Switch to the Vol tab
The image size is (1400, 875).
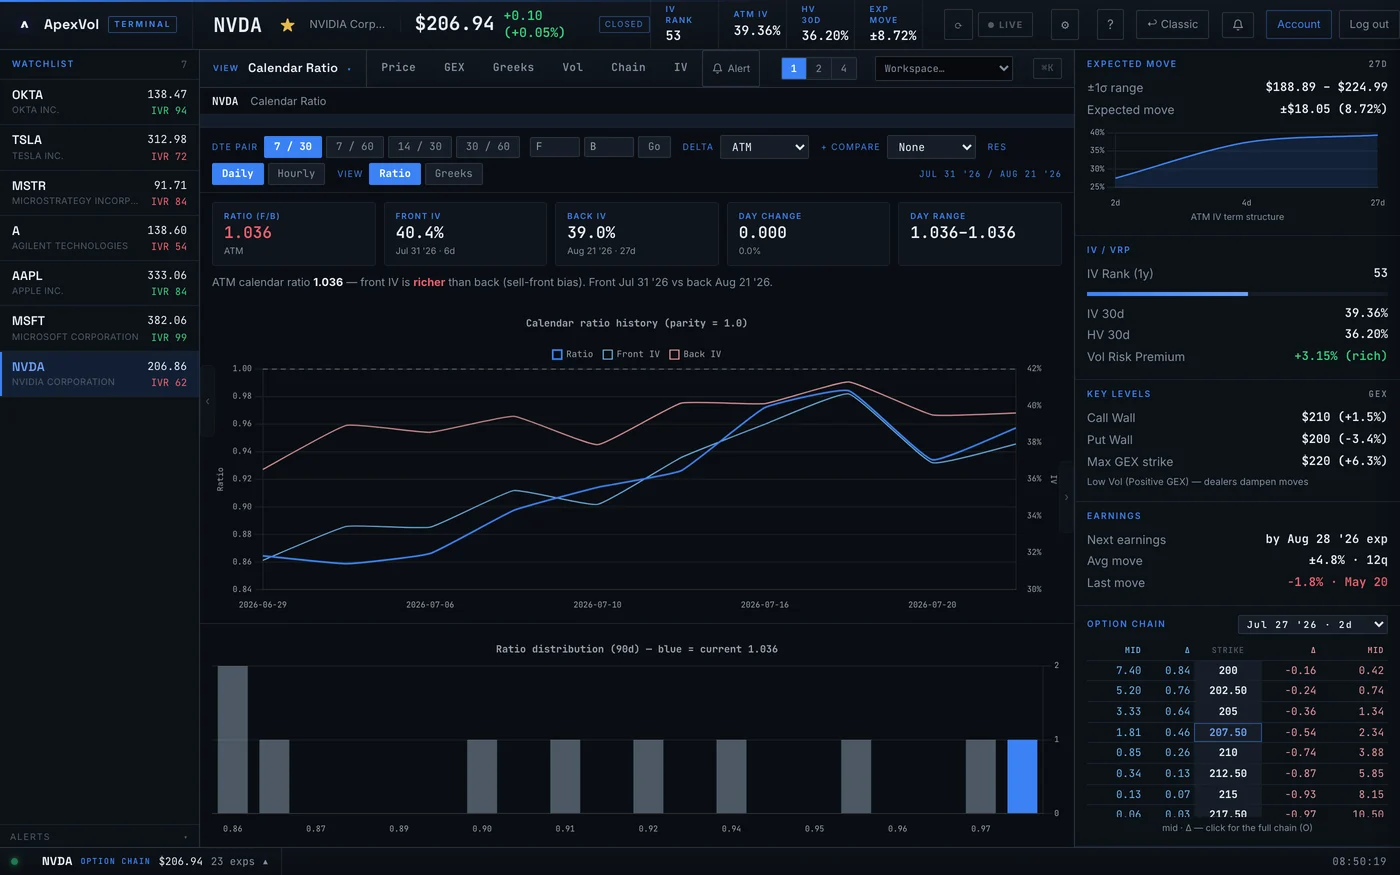pos(572,68)
